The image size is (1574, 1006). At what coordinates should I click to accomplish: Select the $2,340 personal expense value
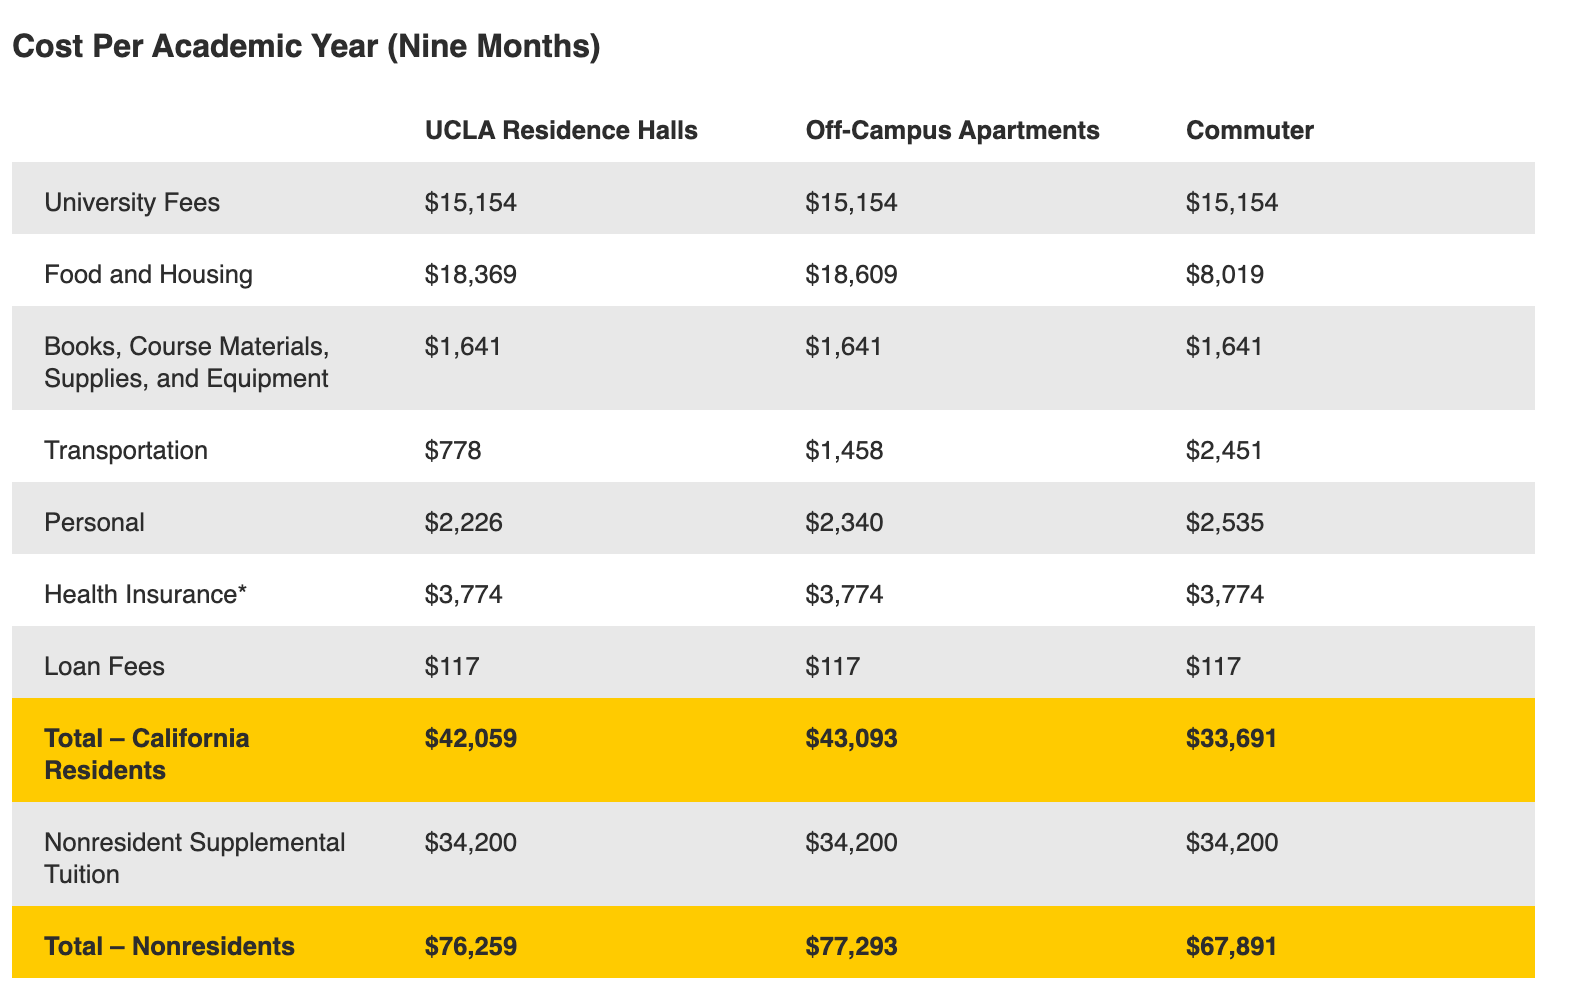[843, 522]
